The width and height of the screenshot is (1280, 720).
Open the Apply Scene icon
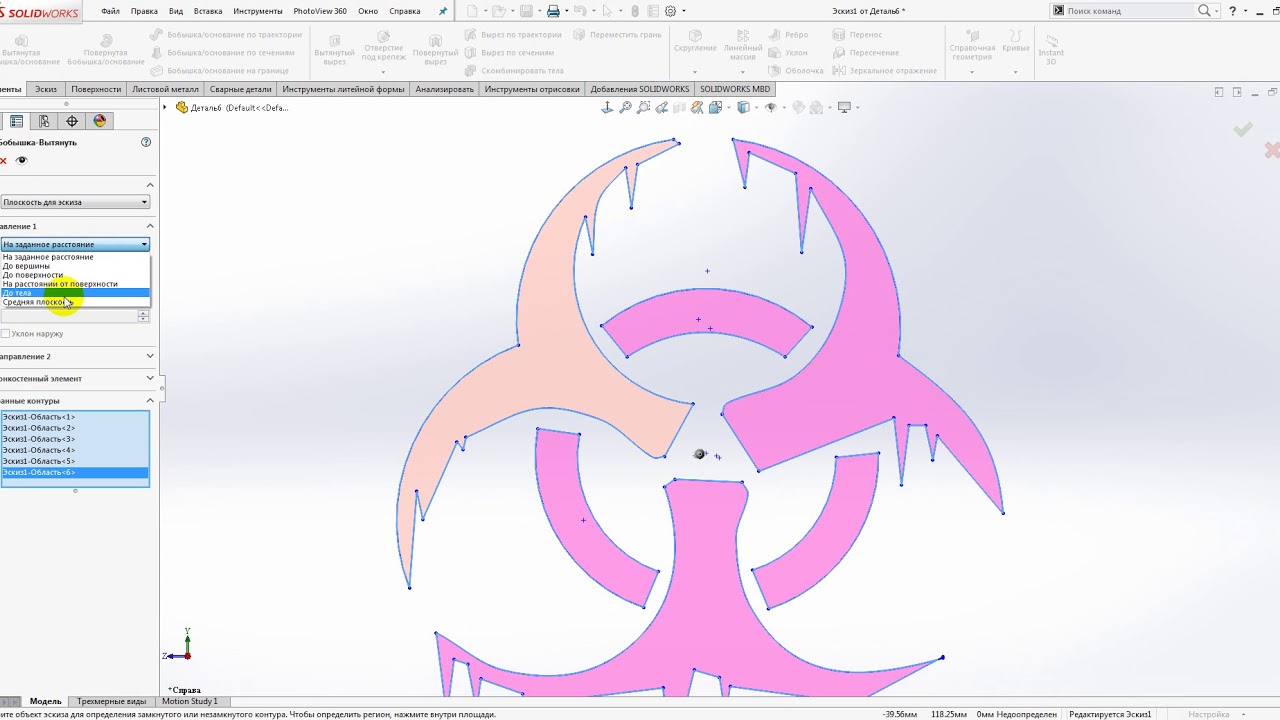coord(817,108)
